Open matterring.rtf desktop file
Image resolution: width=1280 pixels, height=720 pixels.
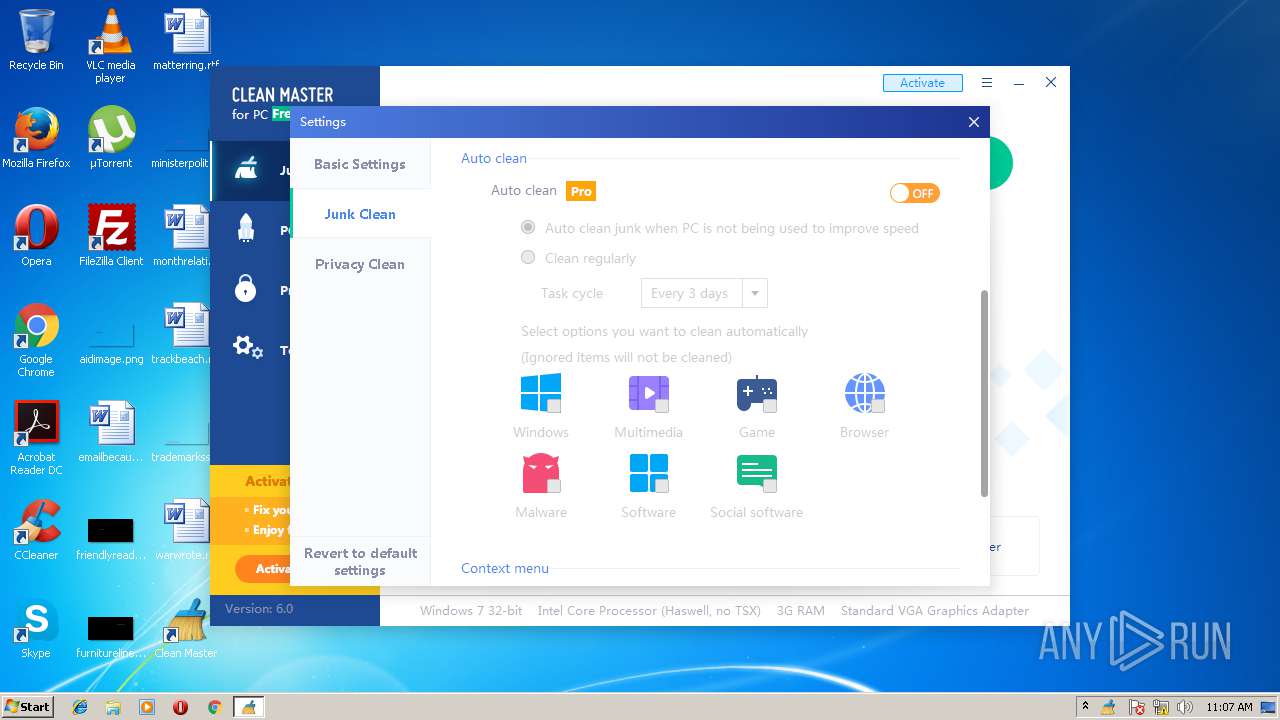click(185, 41)
